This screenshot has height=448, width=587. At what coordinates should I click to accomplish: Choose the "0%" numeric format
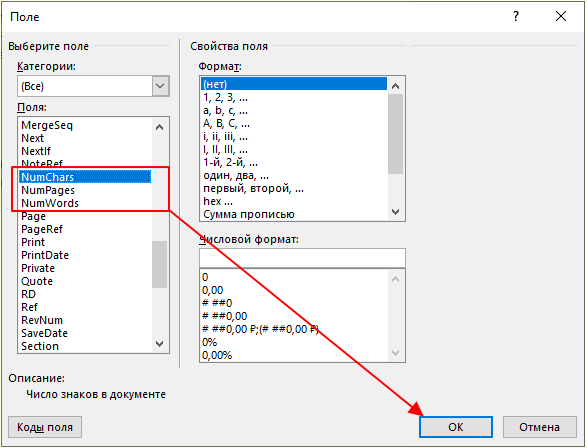[210, 342]
